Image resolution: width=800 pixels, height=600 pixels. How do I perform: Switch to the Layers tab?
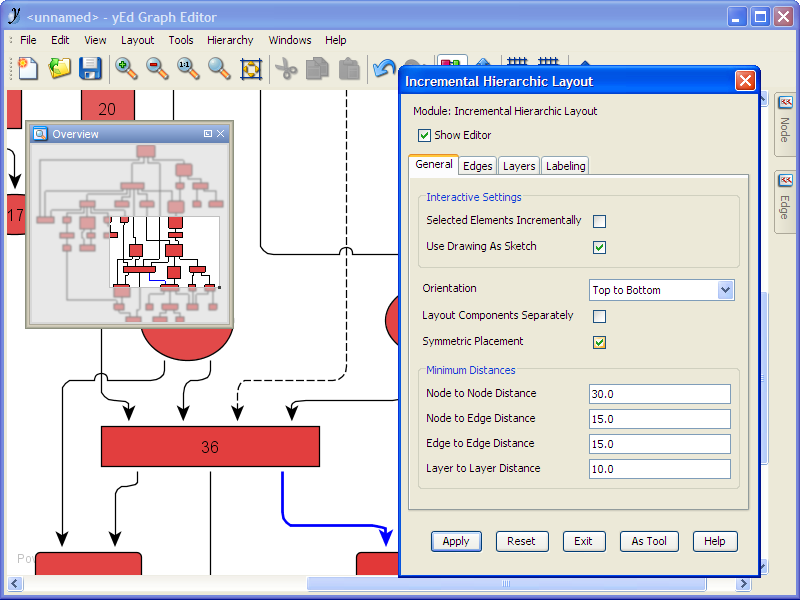[519, 166]
